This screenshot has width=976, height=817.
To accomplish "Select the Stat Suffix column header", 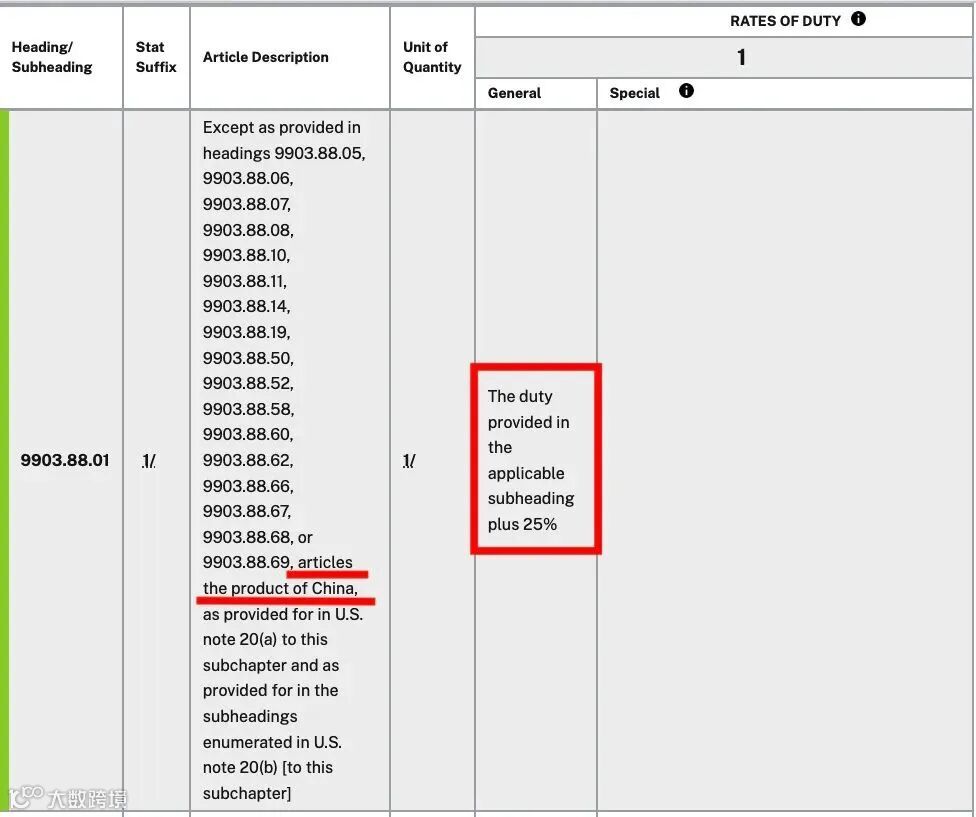I will pos(156,57).
